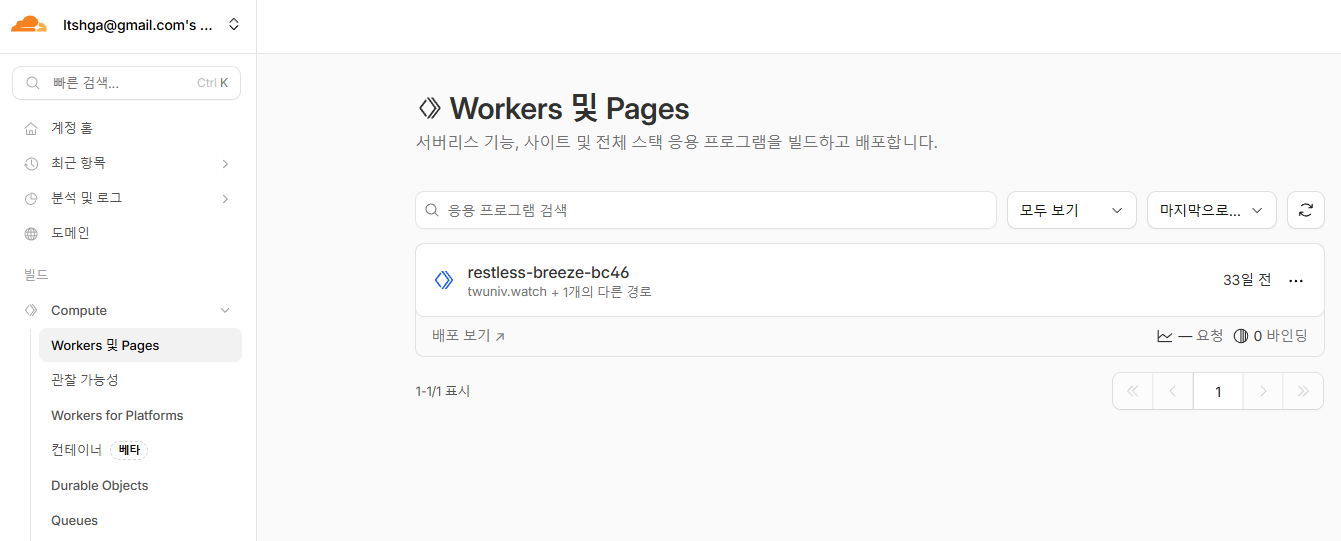
Task: Click the 배포 보기 link
Action: point(461,336)
